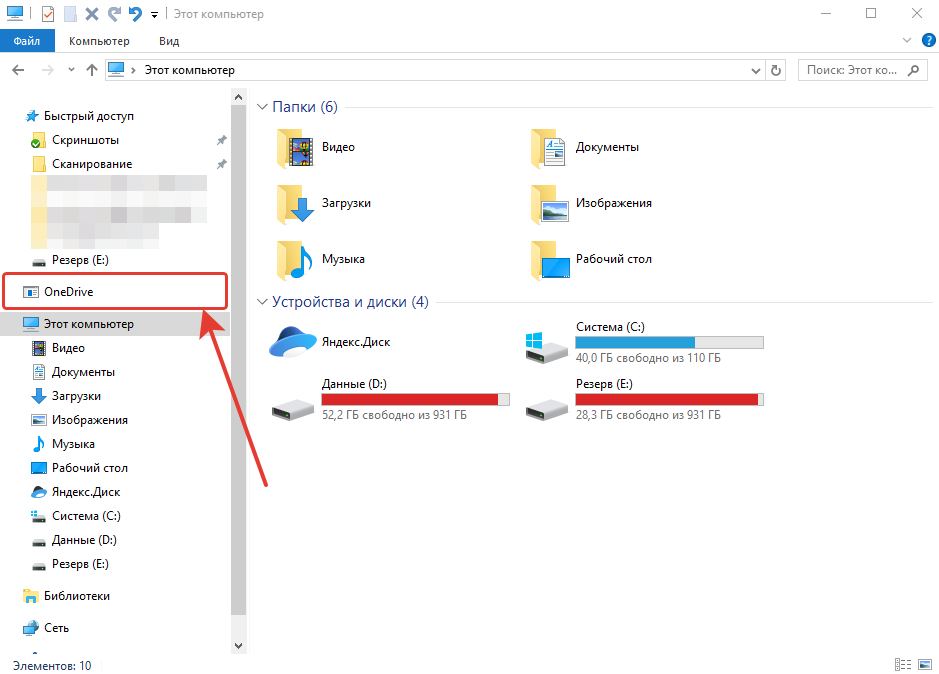Switch to the Вид ribbon tab
Image resolution: width=939 pixels, height=674 pixels.
coord(169,41)
